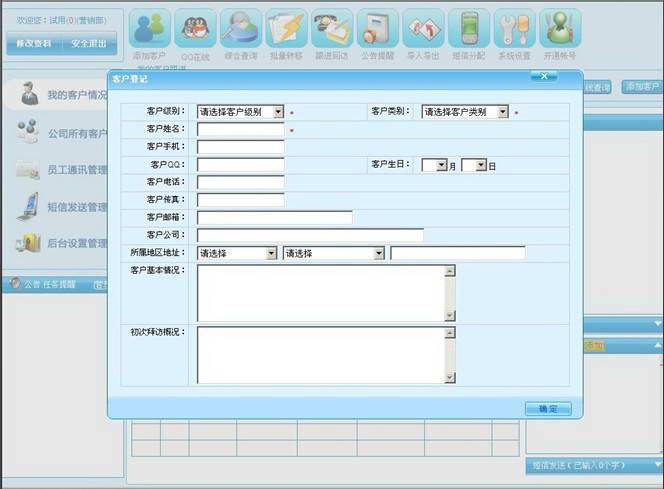Click the 客户邮箱 input field
Screen dimensions: 664x489
click(x=274, y=218)
